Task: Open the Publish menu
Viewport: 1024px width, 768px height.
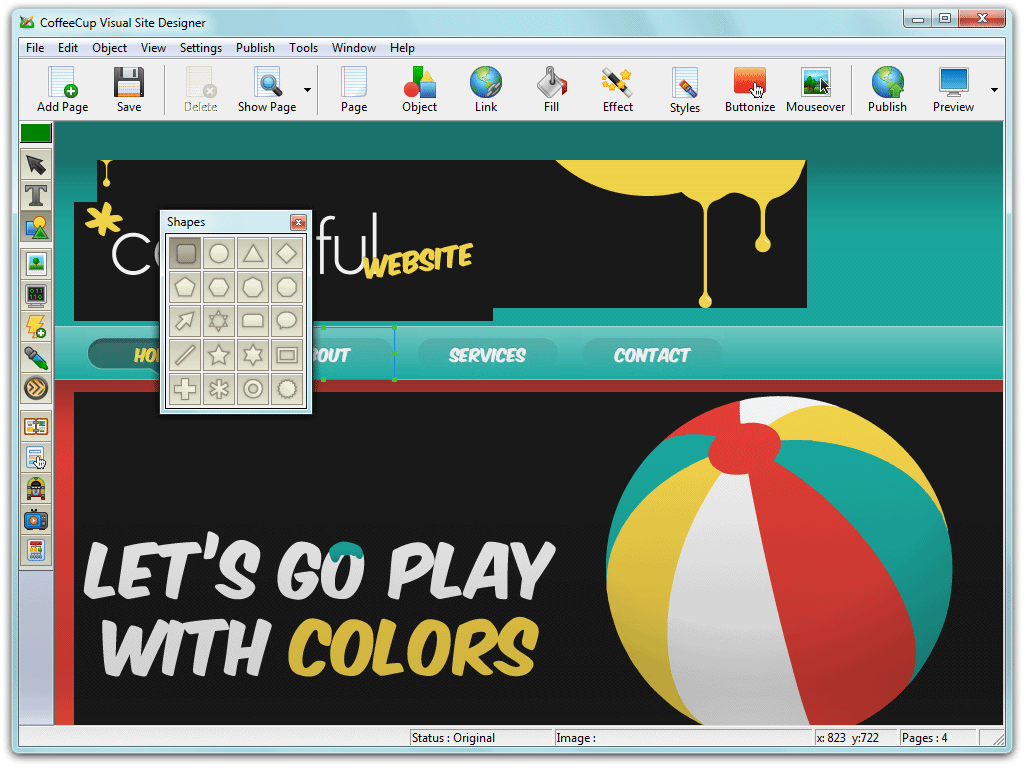Action: pyautogui.click(x=255, y=47)
